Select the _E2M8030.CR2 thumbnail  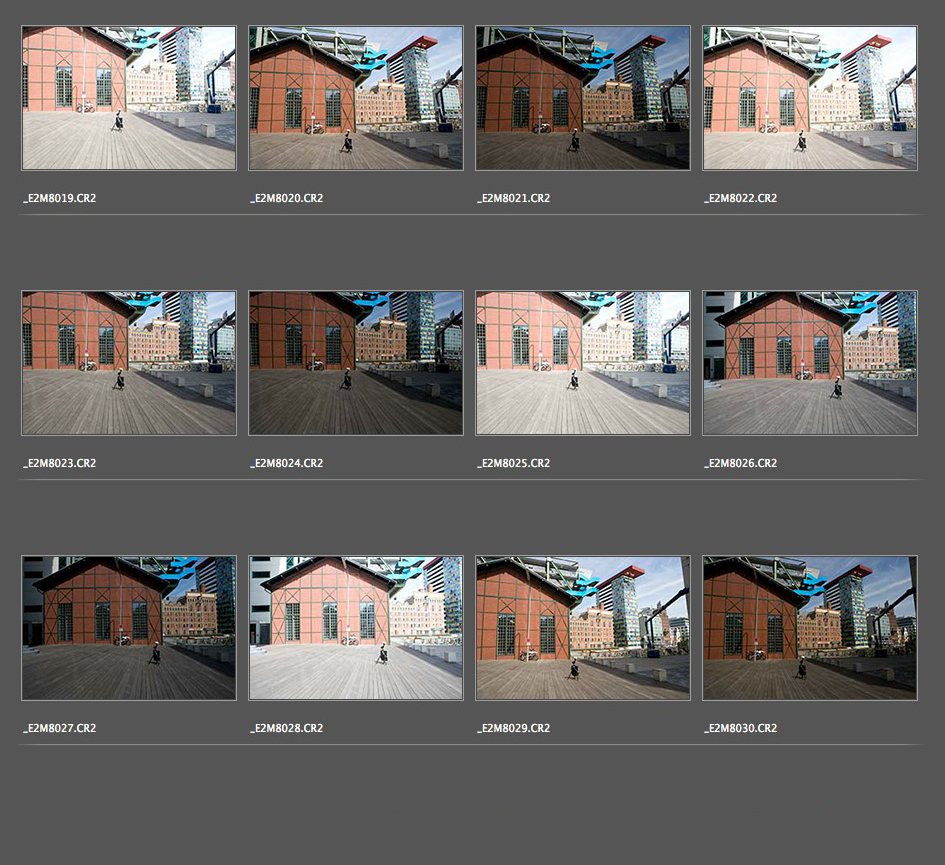pos(810,628)
